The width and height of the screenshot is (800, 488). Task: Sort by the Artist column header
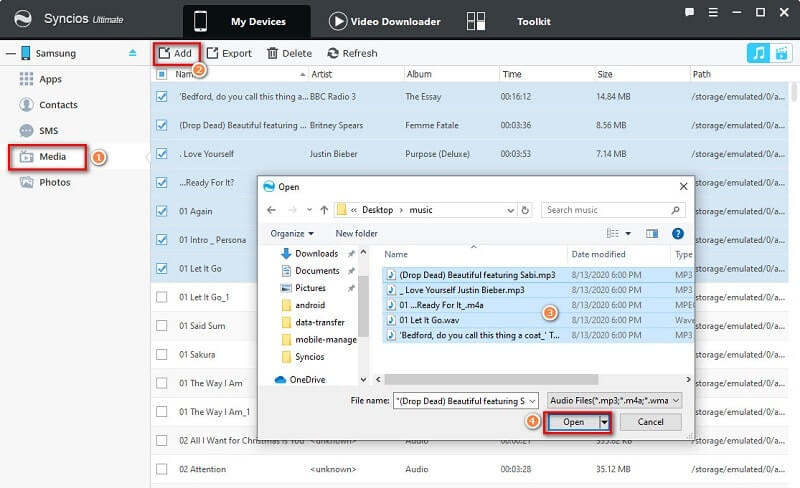(x=356, y=74)
